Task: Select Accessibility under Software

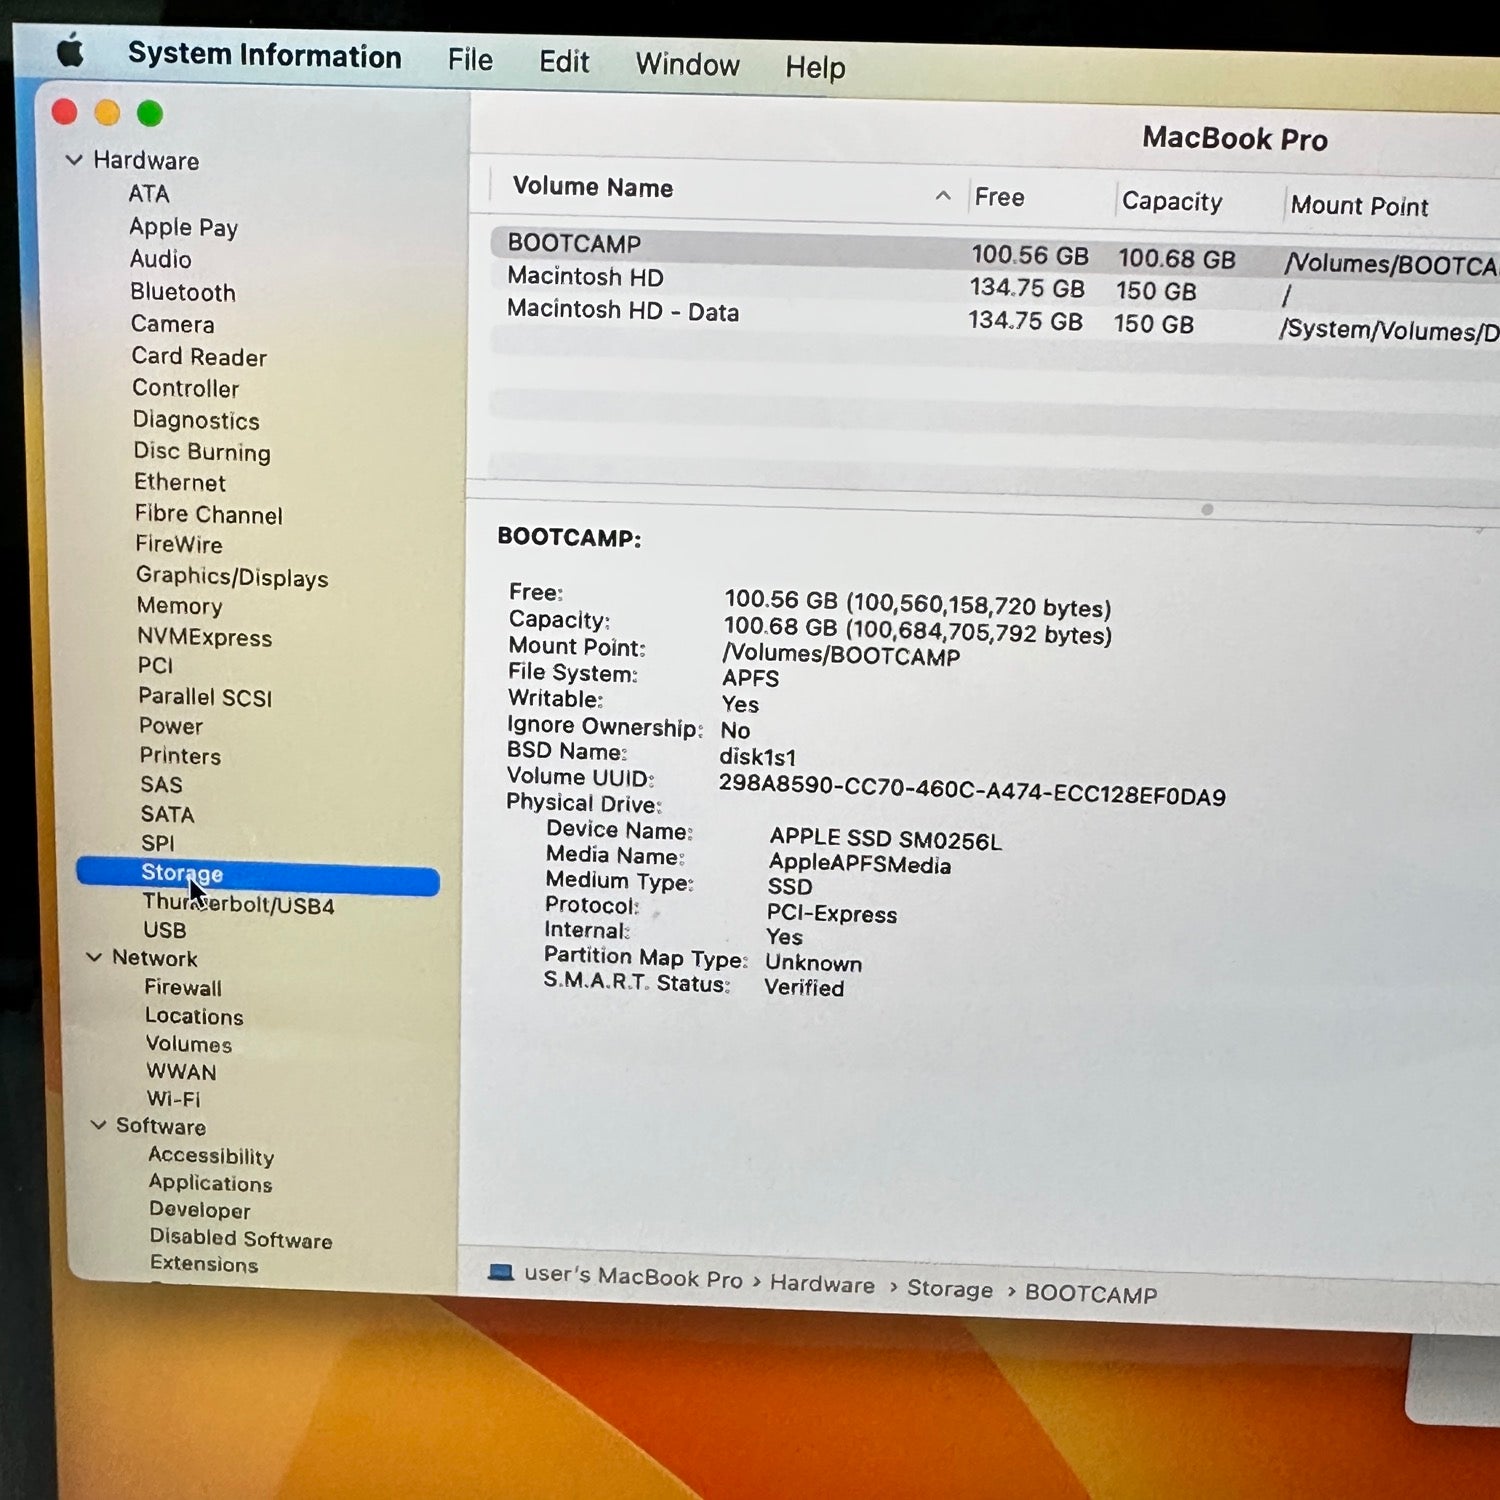Action: (x=211, y=1156)
